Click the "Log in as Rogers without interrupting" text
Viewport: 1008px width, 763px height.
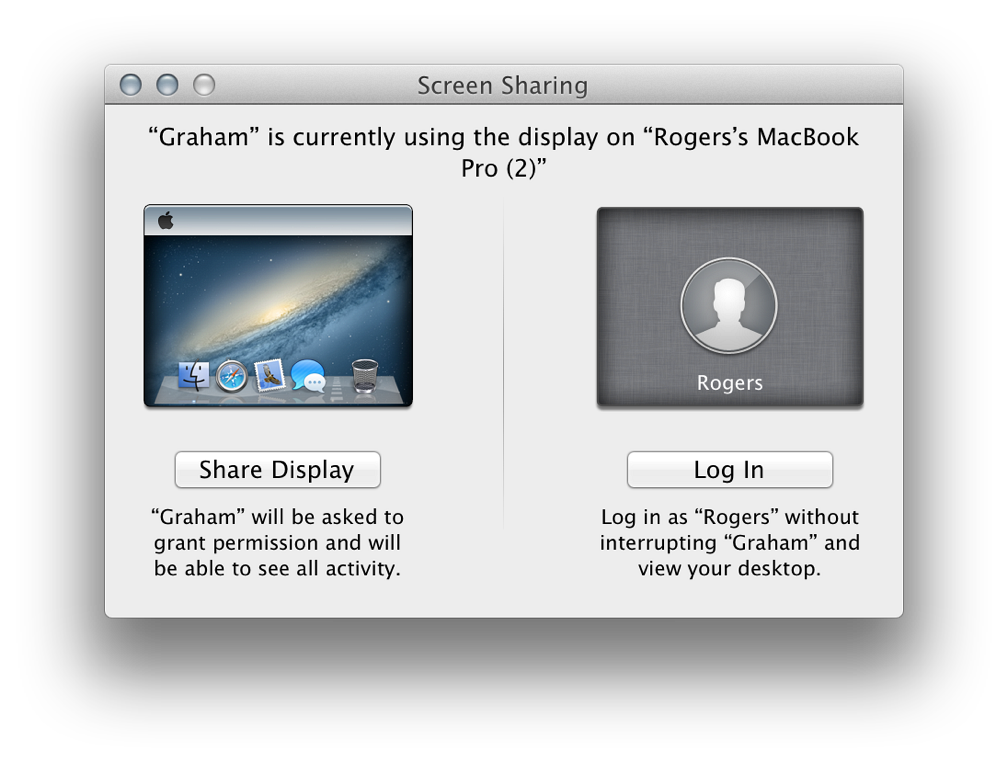click(x=730, y=543)
